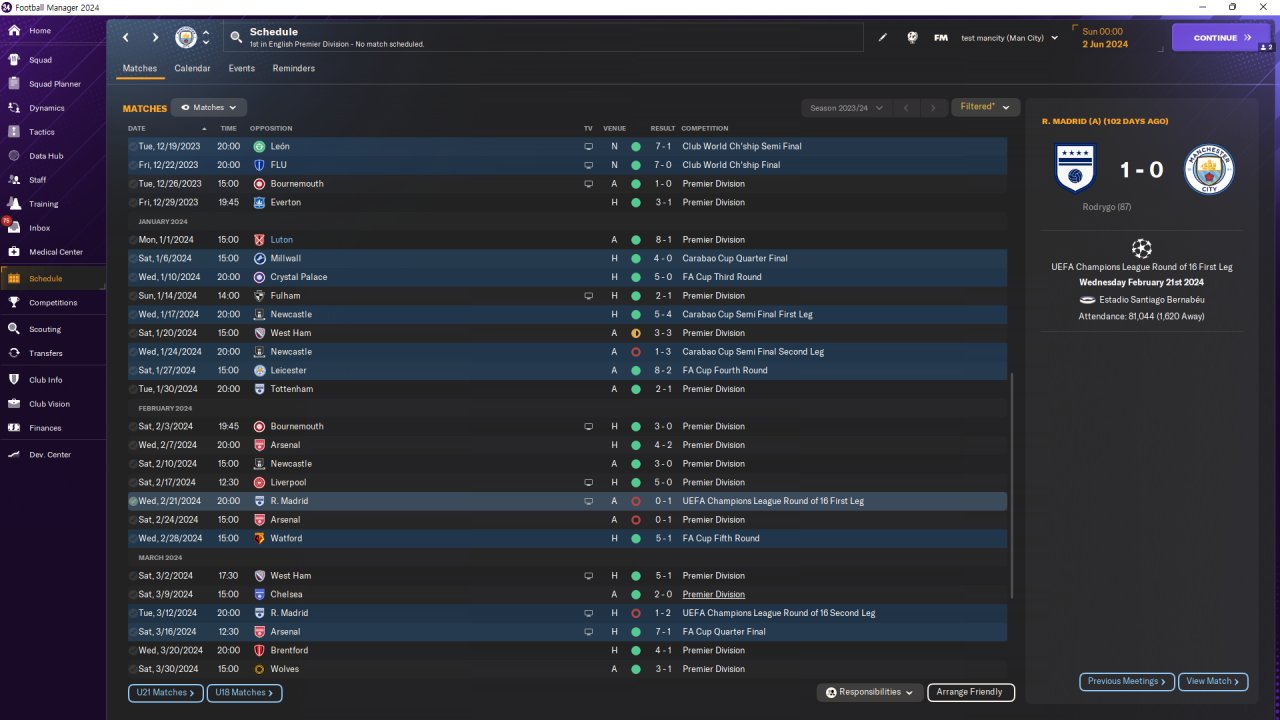Open Competitions in the sidebar menu

53,303
